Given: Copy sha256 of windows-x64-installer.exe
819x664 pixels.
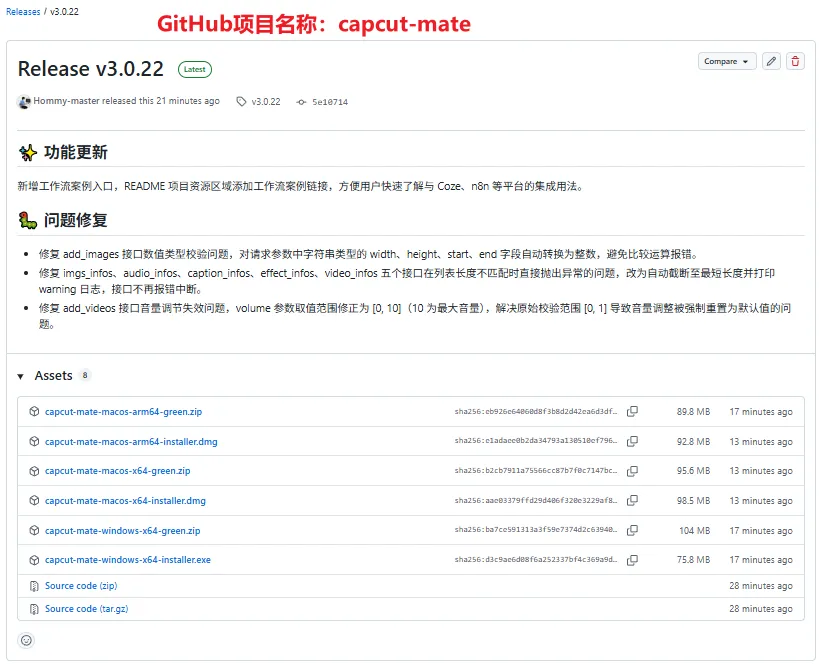Looking at the screenshot, I should [632, 560].
